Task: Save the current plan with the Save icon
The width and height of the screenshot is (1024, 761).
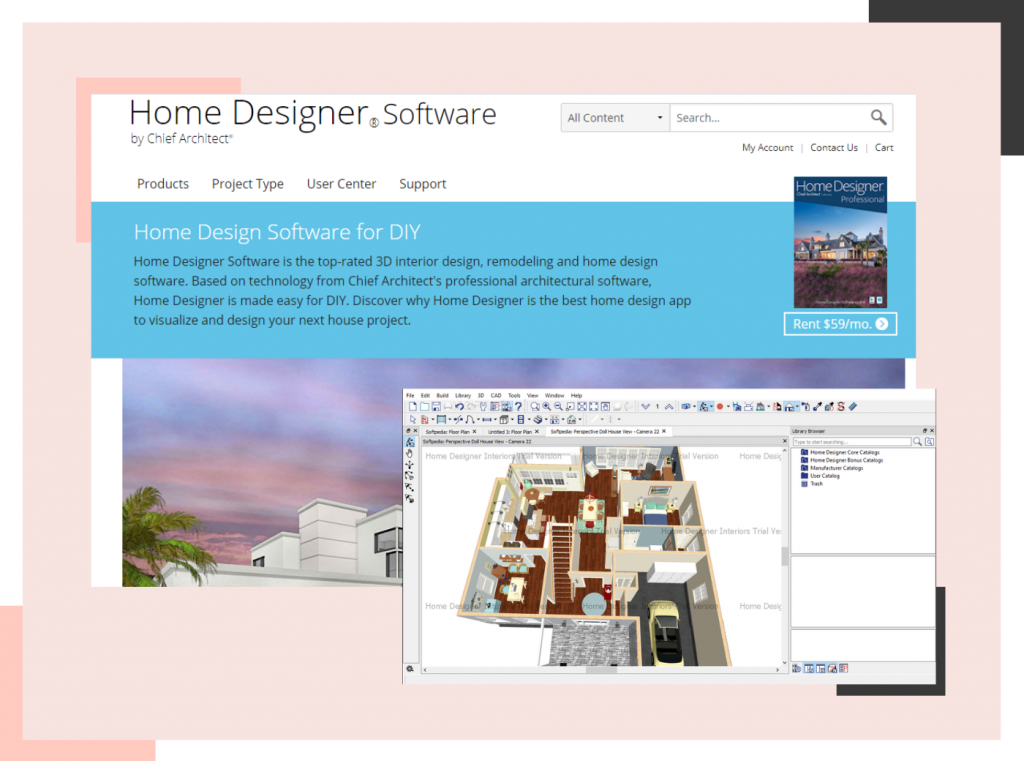Action: [436, 403]
